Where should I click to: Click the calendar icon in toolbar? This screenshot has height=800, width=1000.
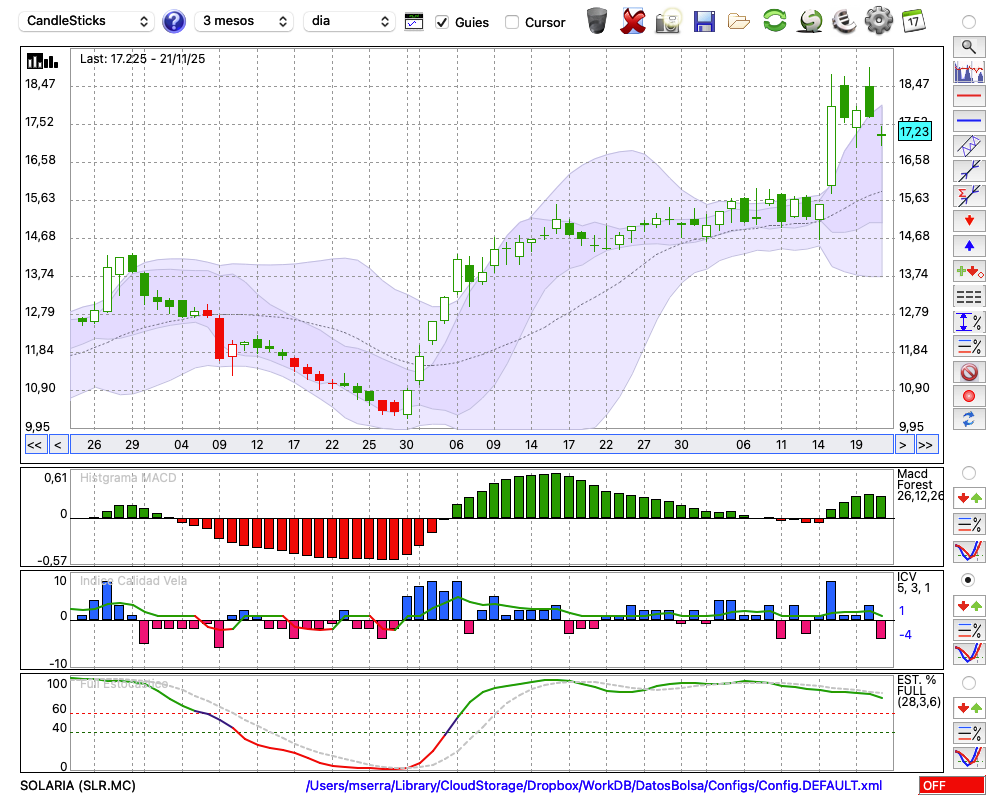coord(913,21)
